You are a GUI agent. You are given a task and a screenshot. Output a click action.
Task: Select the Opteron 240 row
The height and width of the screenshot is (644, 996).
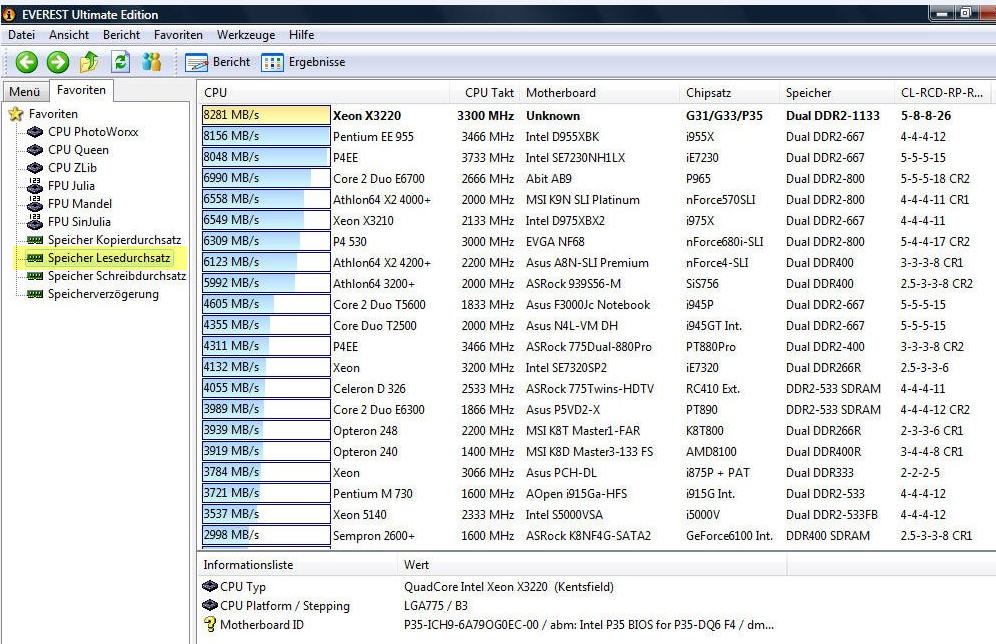[597, 451]
